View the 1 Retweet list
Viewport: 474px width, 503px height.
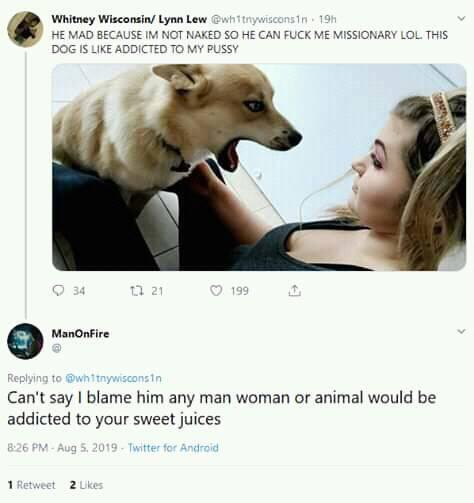coord(31,485)
